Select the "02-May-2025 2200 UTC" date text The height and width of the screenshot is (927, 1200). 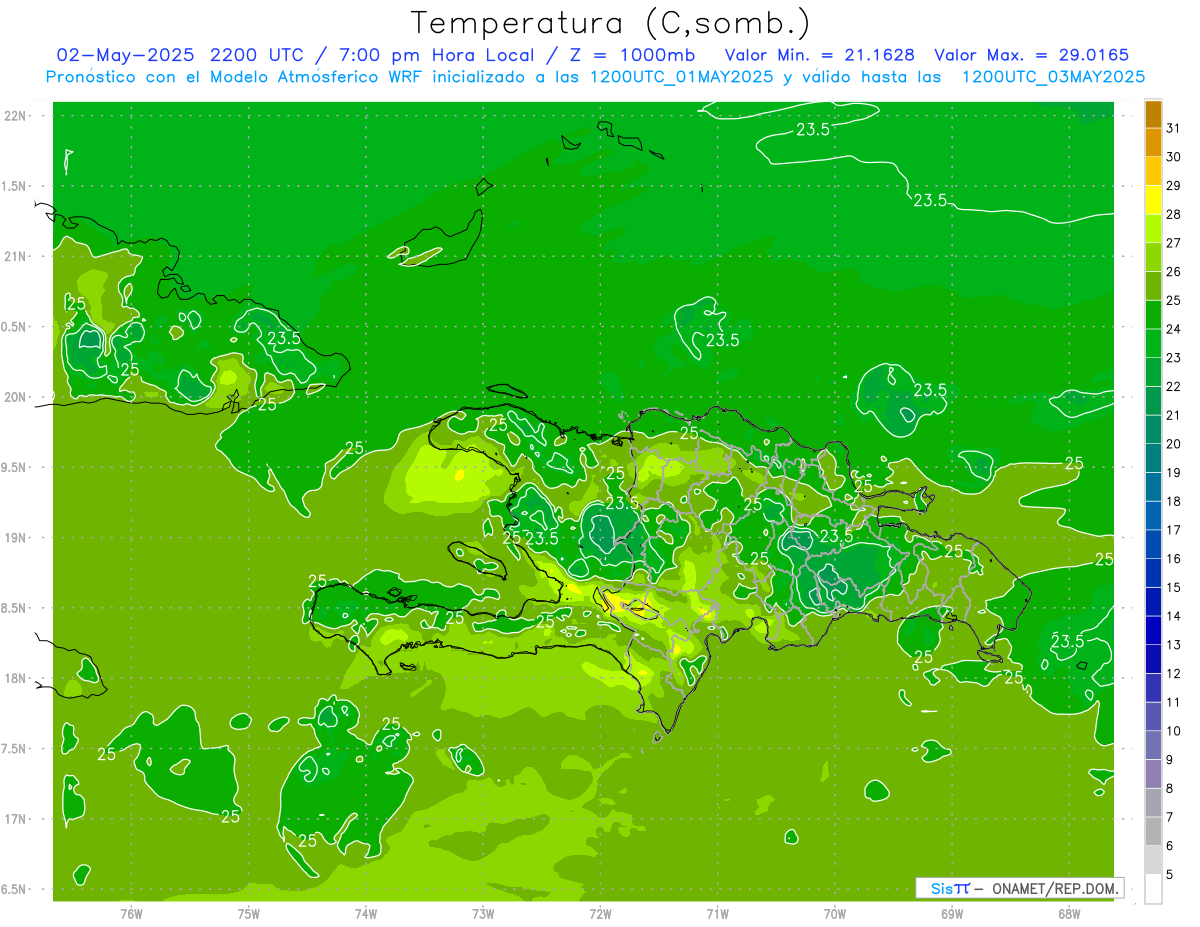[x=179, y=55]
